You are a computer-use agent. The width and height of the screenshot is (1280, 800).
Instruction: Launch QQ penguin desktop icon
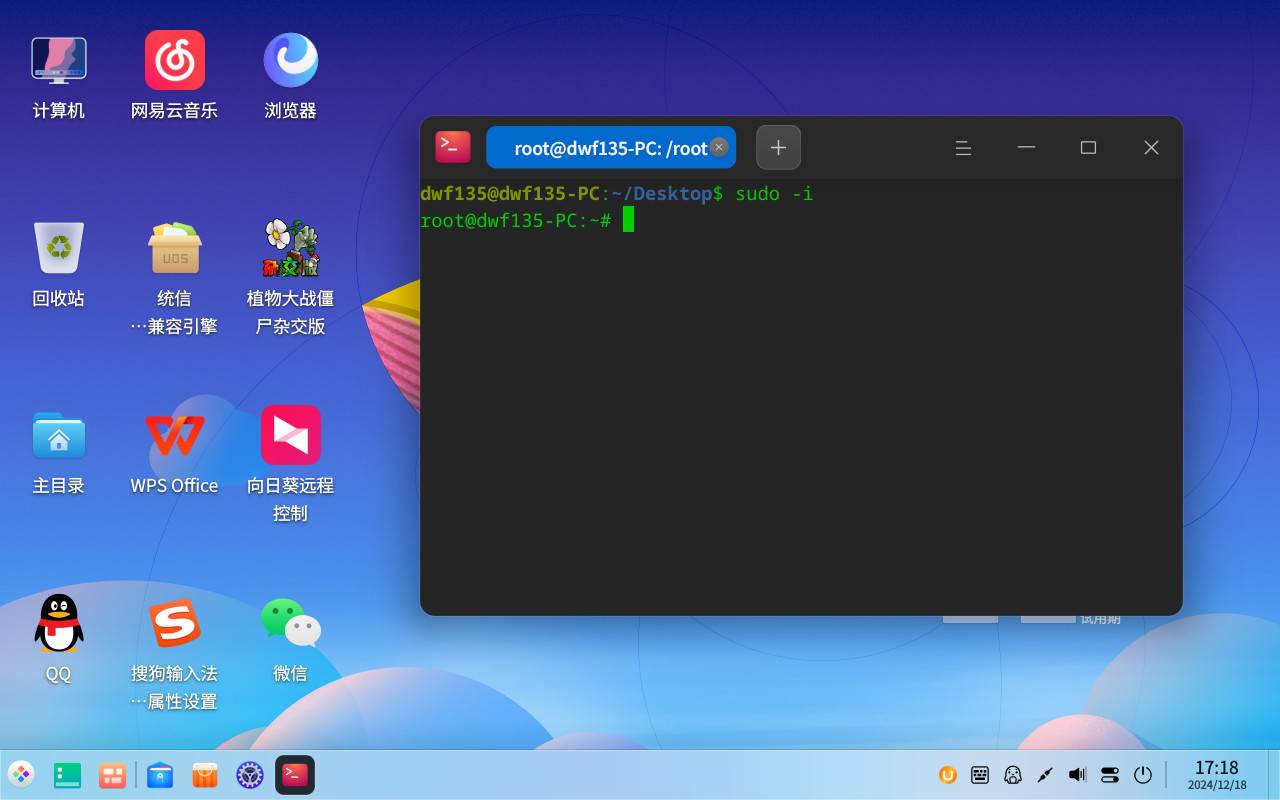pos(58,622)
